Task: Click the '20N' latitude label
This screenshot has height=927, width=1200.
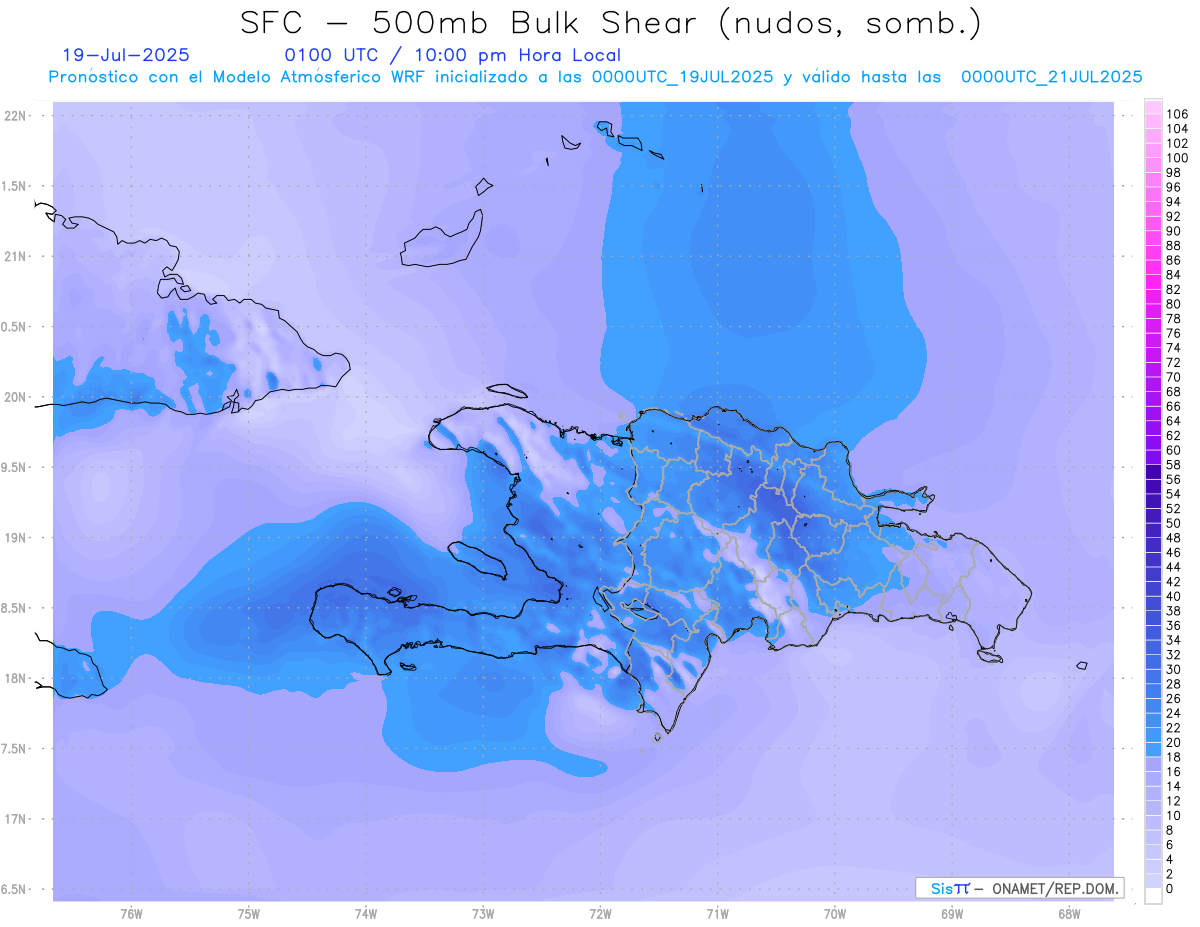Action: coord(17,397)
